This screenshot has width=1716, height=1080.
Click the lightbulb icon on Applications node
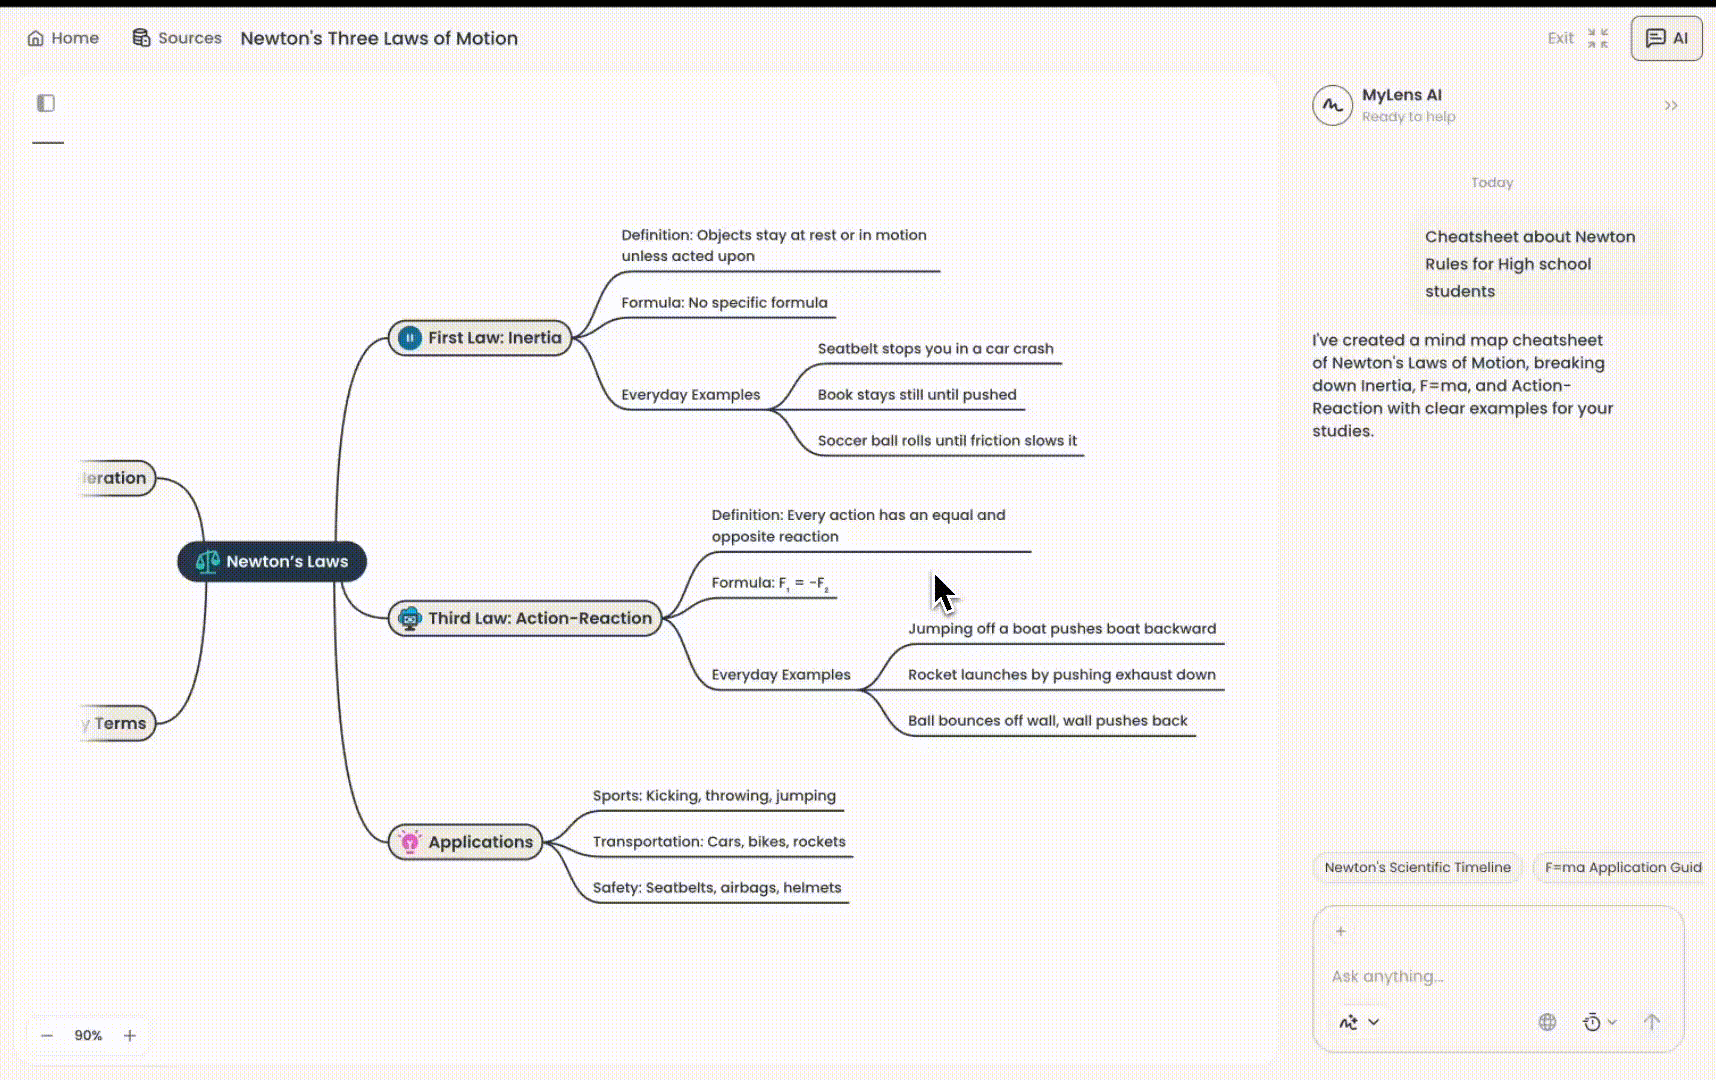409,842
